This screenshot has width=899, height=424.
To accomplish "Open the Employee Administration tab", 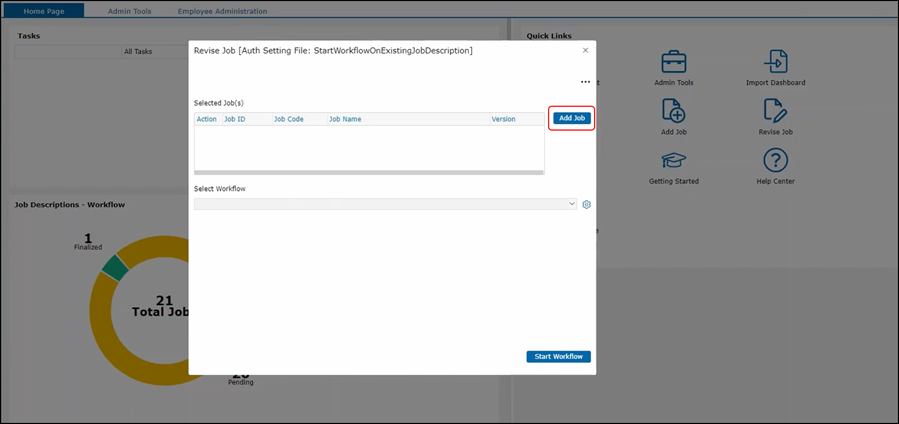I will (x=222, y=11).
